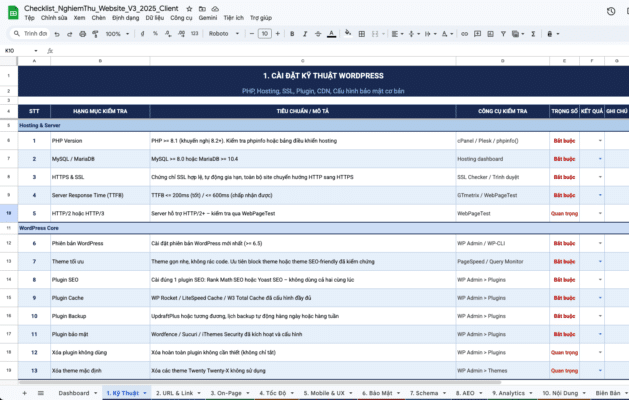
Task: Click the sigma functions icon
Action: pyautogui.click(x=533, y=34)
